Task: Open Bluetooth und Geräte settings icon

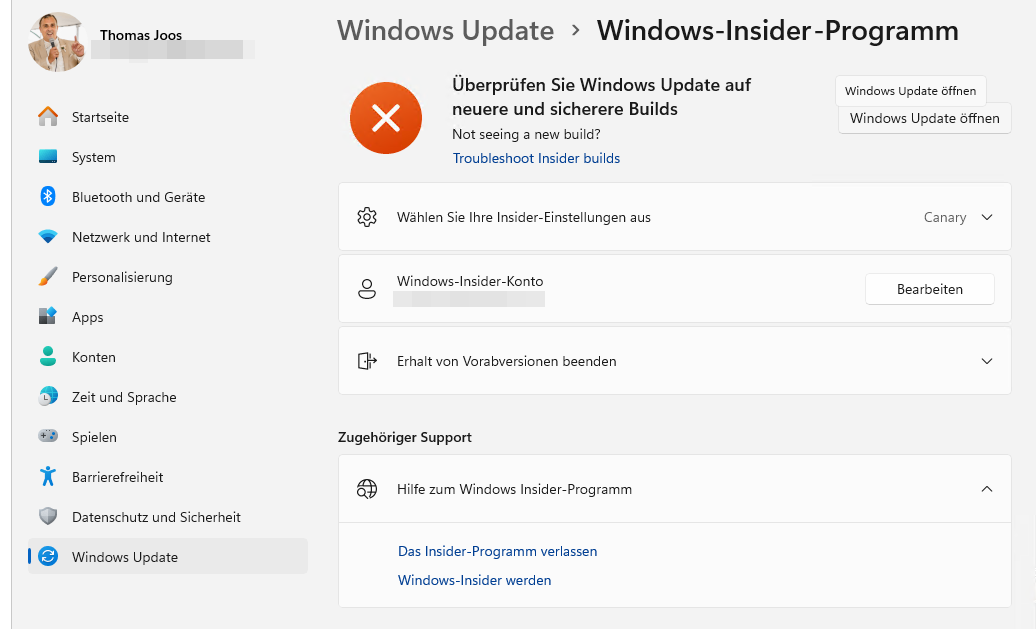Action: tap(48, 197)
